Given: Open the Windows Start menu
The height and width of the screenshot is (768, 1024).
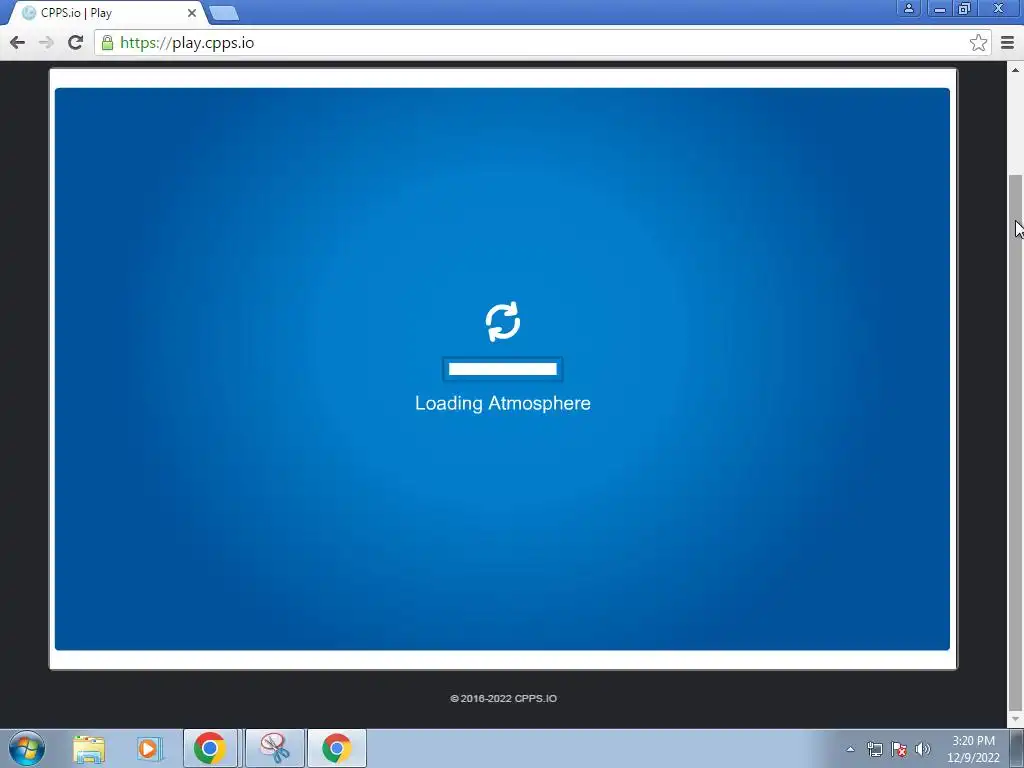Looking at the screenshot, I should [27, 748].
